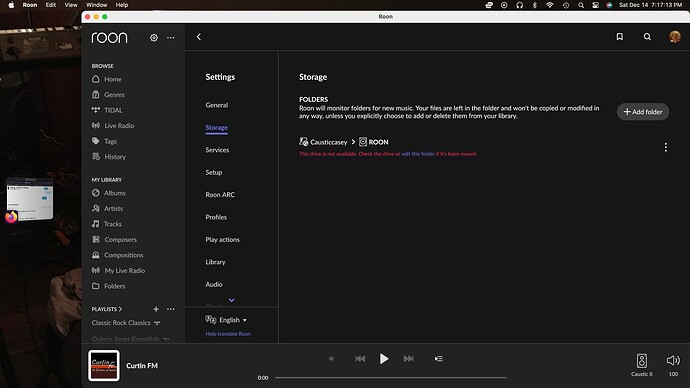Add a new playlist with plus icon
The width and height of the screenshot is (690, 388).
(x=156, y=309)
